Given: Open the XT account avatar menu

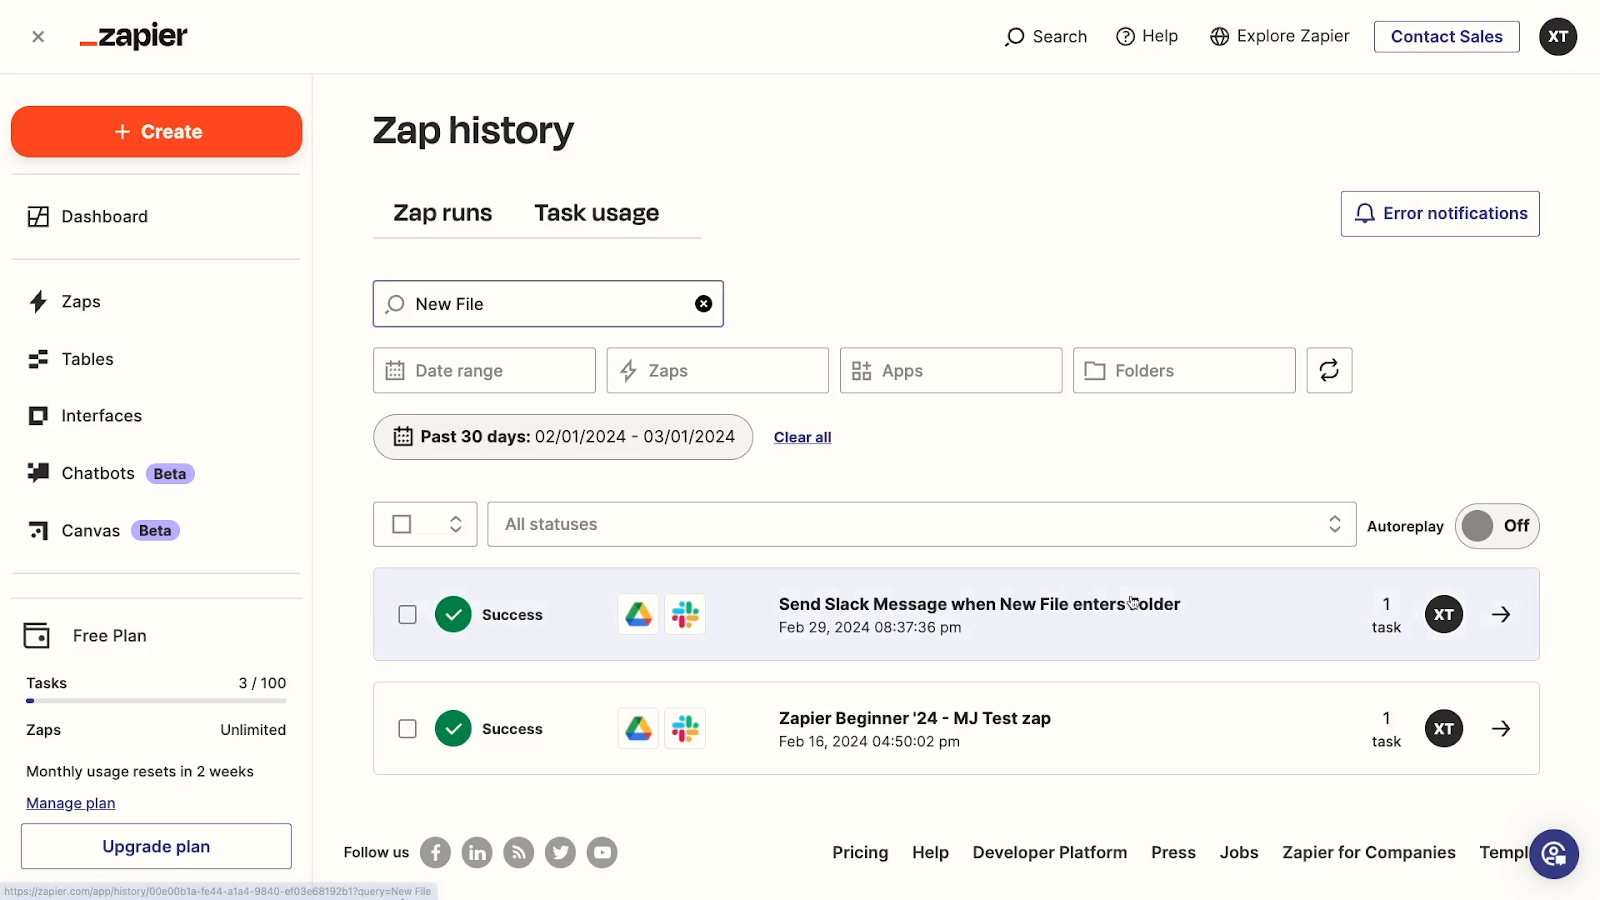Looking at the screenshot, I should point(1558,37).
